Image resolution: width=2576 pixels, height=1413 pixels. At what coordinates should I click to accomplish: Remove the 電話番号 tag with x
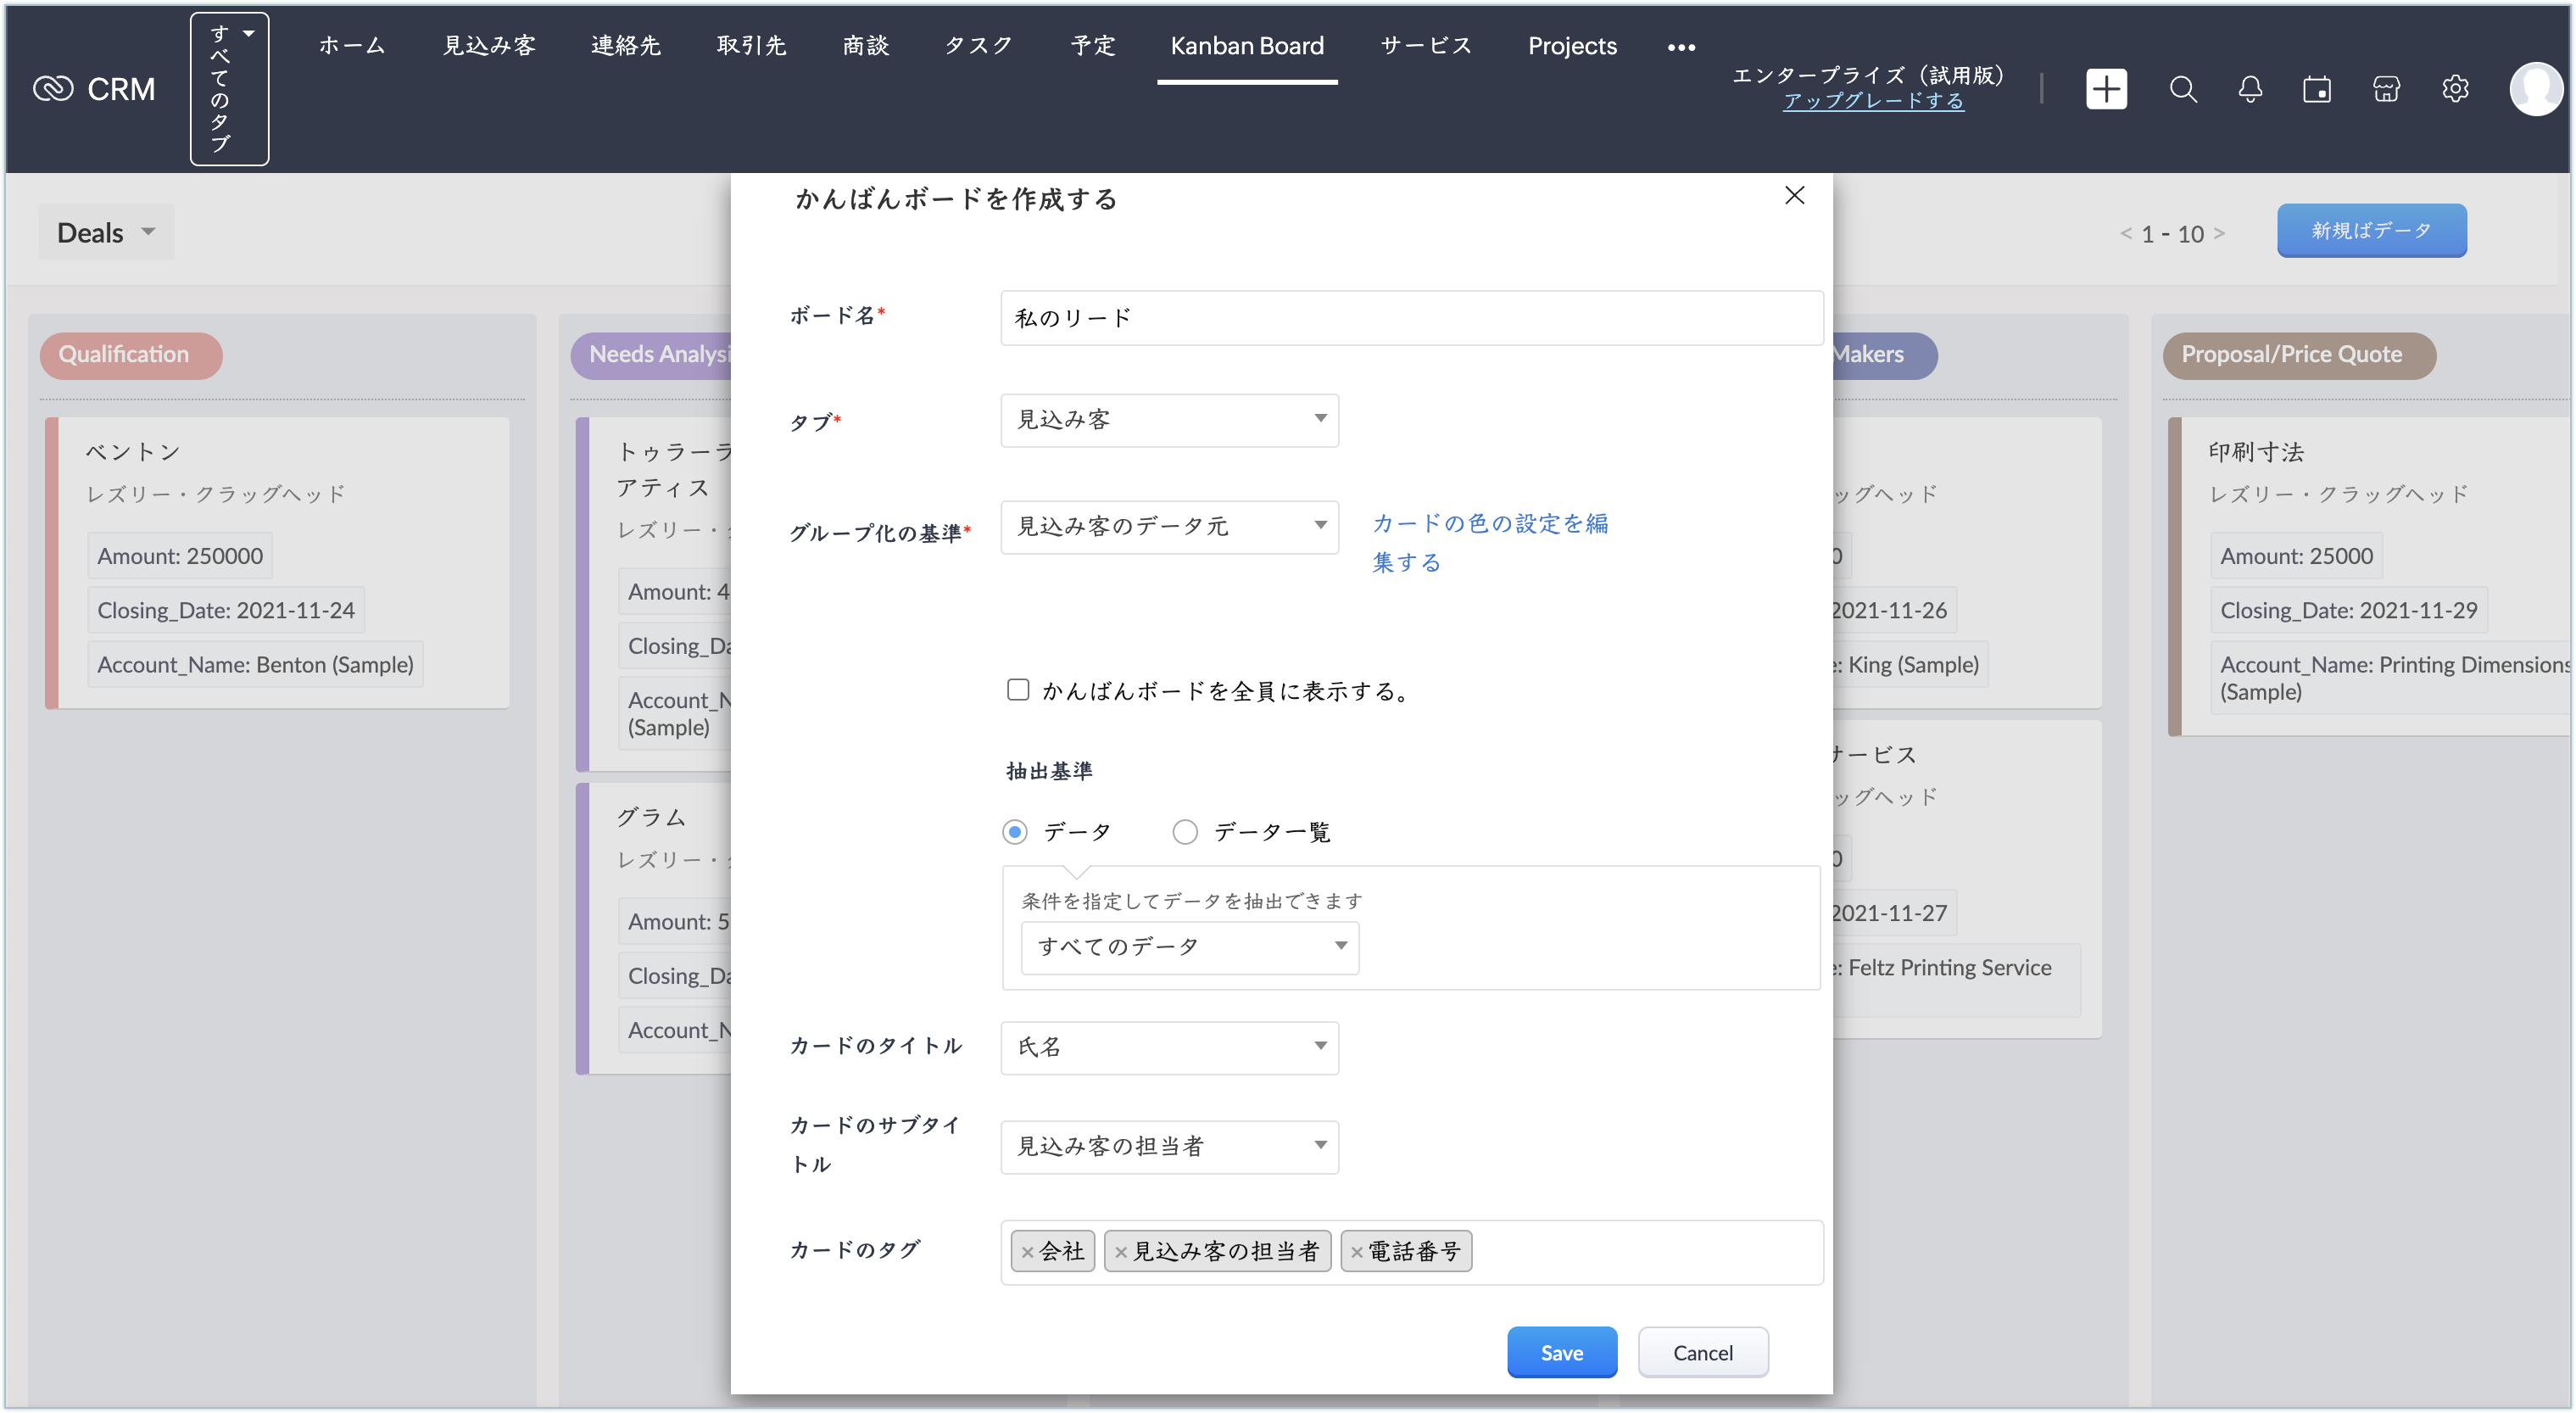click(1356, 1252)
